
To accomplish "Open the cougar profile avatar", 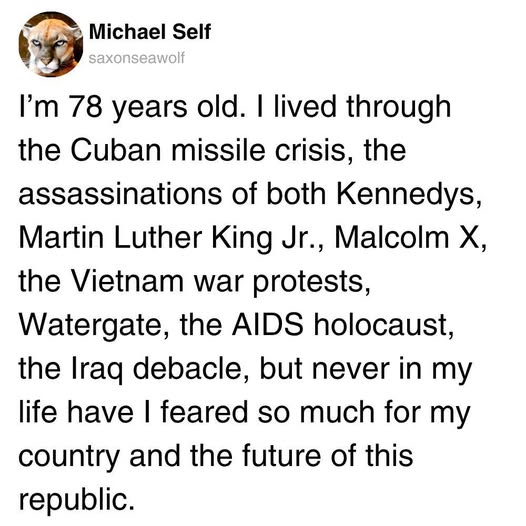I will point(51,44).
